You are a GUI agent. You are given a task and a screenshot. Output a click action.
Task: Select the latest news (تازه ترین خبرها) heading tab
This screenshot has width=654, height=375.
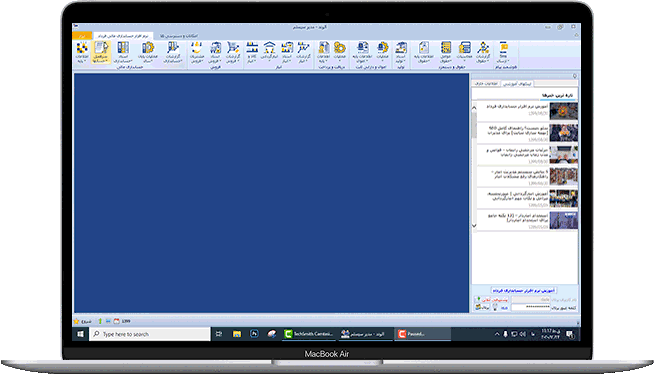[x=557, y=96]
